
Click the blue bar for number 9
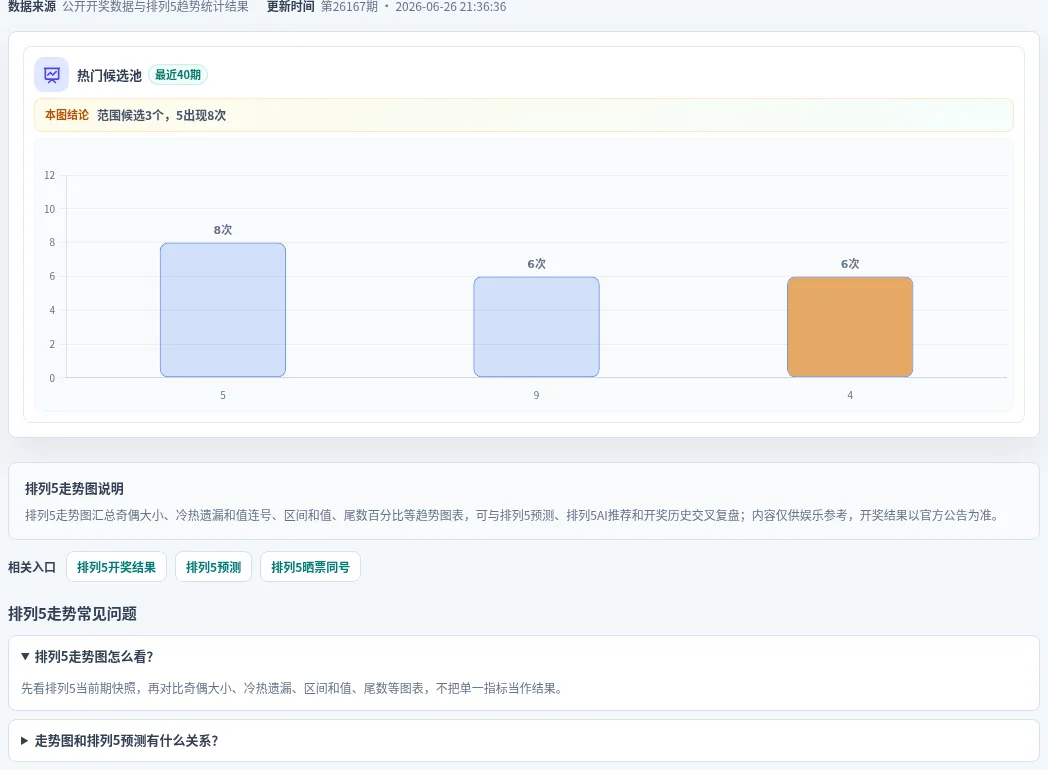[536, 327]
